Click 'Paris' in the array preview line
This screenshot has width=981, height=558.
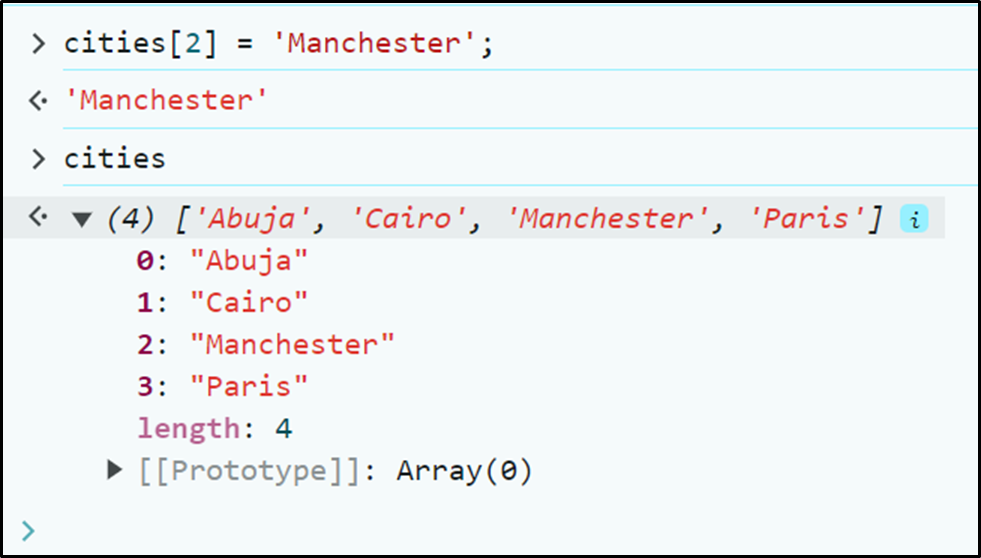point(808,219)
